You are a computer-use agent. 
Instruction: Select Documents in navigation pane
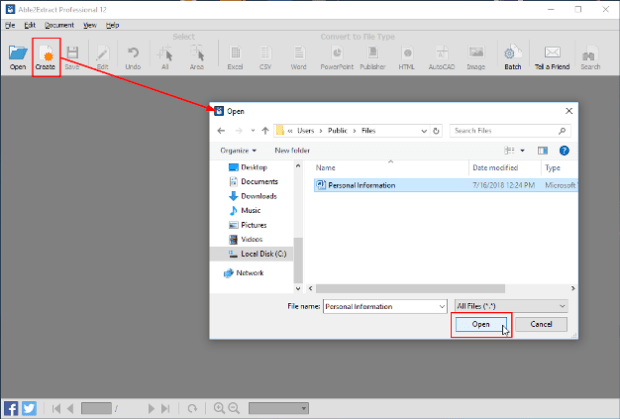pos(253,181)
